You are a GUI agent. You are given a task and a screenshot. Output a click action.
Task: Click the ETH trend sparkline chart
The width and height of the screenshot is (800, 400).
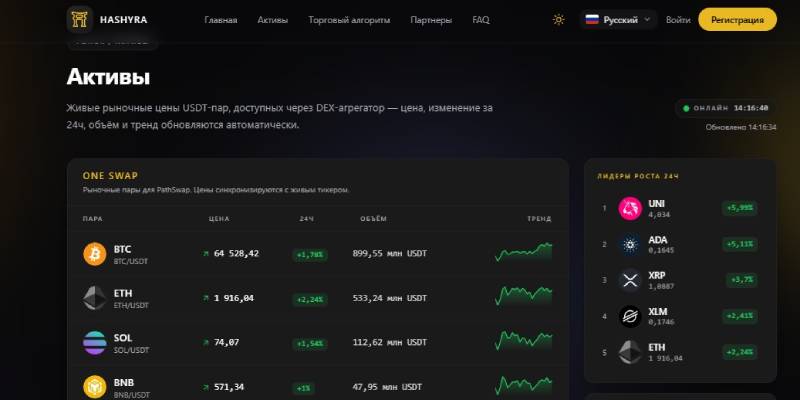pos(523,296)
